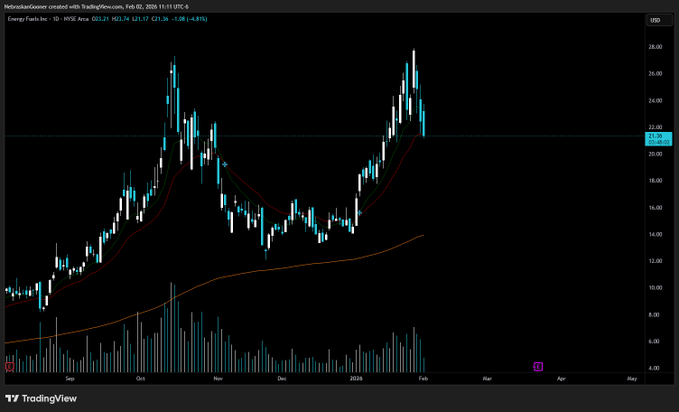This screenshot has width=679, height=412.
Task: Click the 28.00 price axis label
Action: click(x=655, y=47)
